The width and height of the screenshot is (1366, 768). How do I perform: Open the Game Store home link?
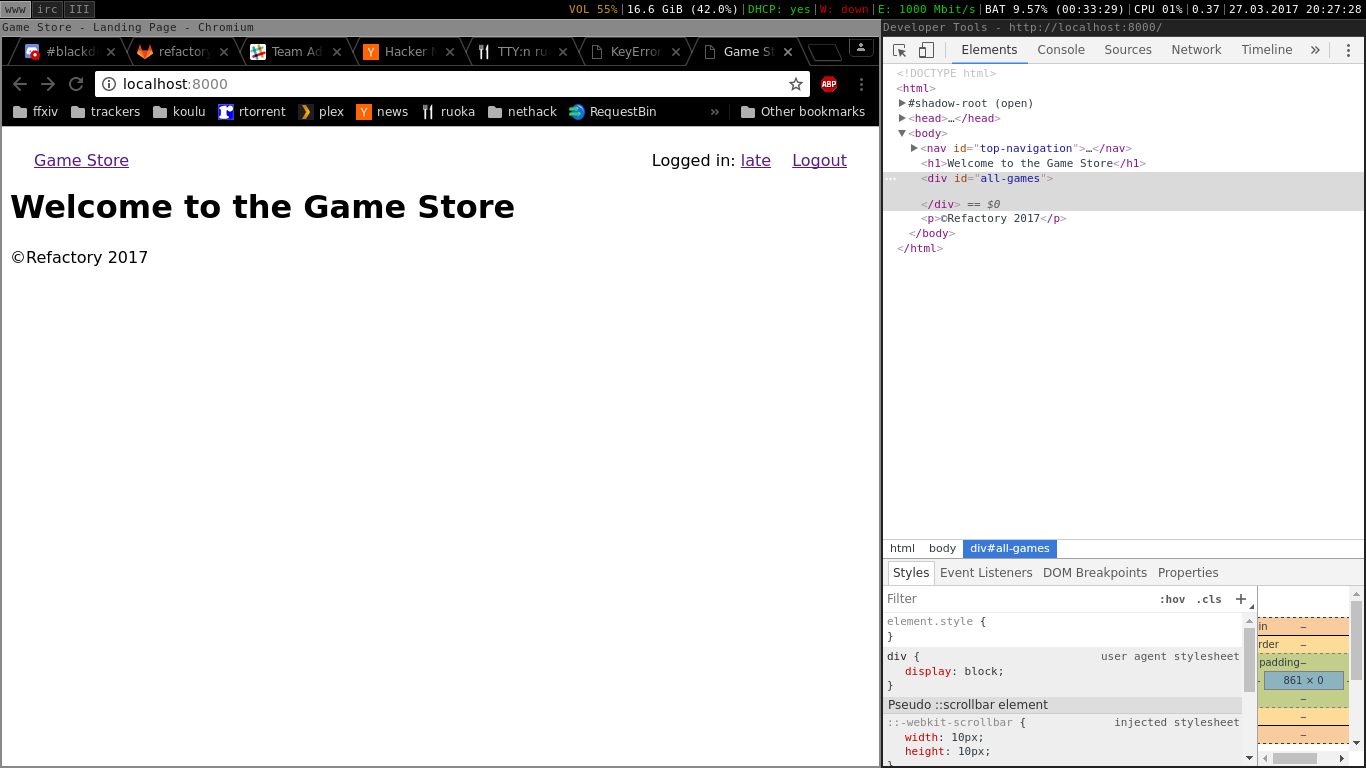81,160
